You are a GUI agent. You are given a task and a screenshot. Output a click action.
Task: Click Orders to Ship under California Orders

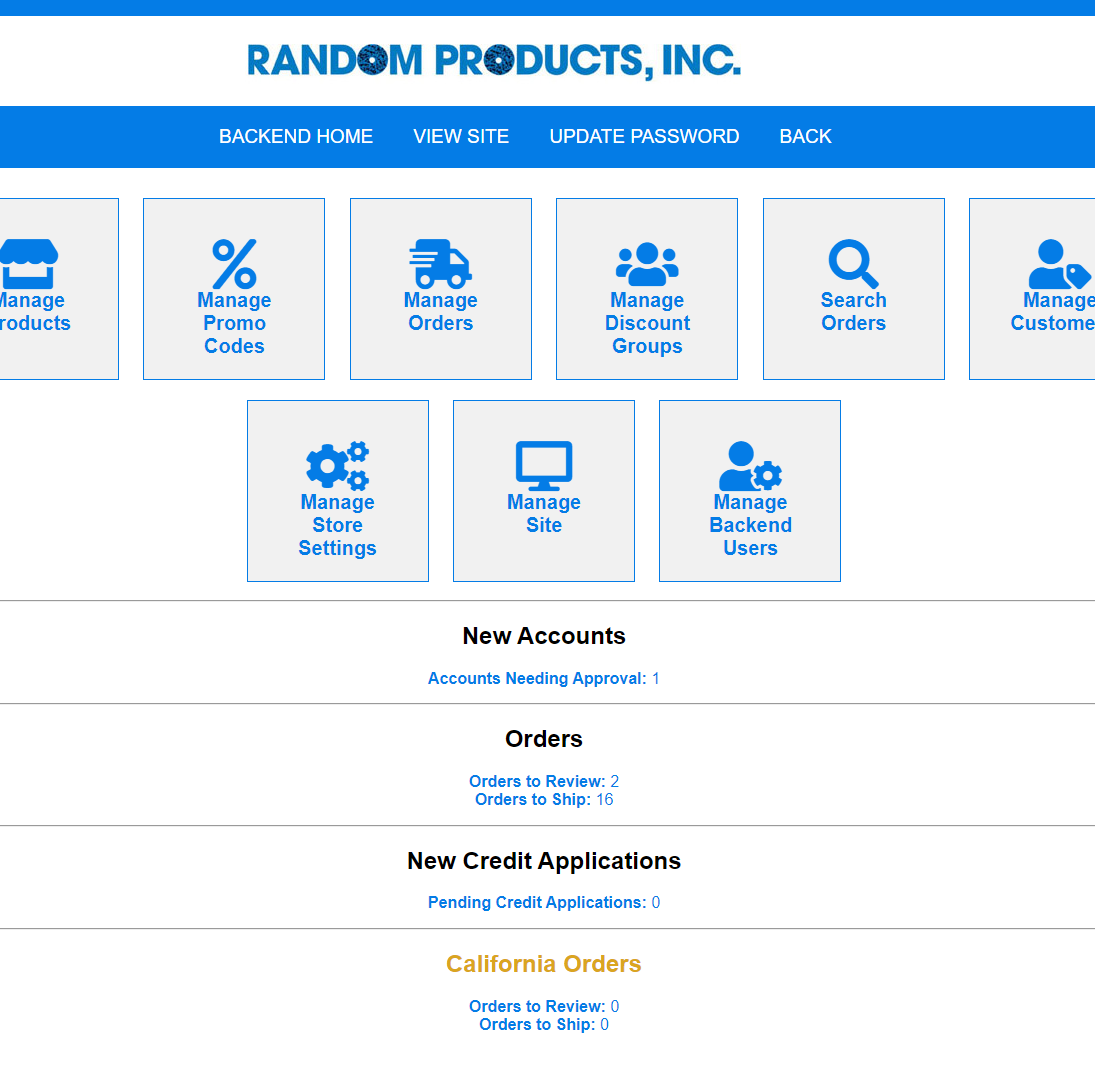point(537,1025)
